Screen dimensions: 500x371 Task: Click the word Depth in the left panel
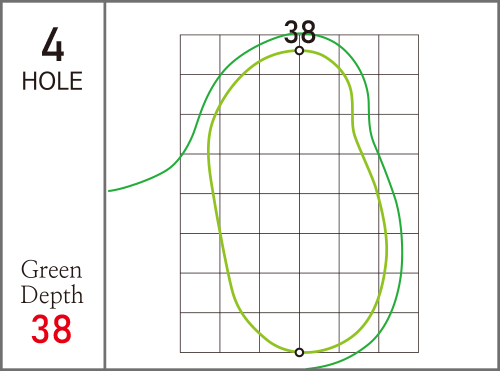[52, 295]
